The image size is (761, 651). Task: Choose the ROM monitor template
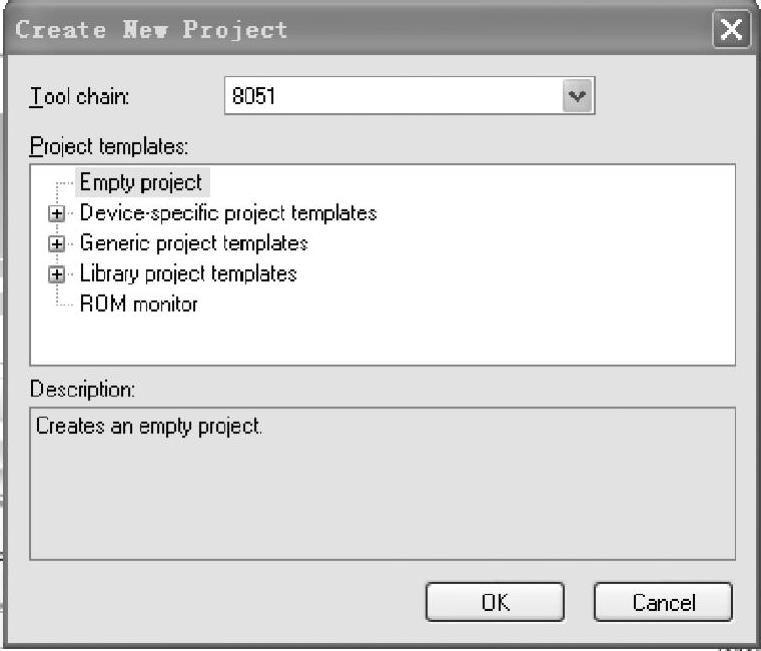(138, 304)
